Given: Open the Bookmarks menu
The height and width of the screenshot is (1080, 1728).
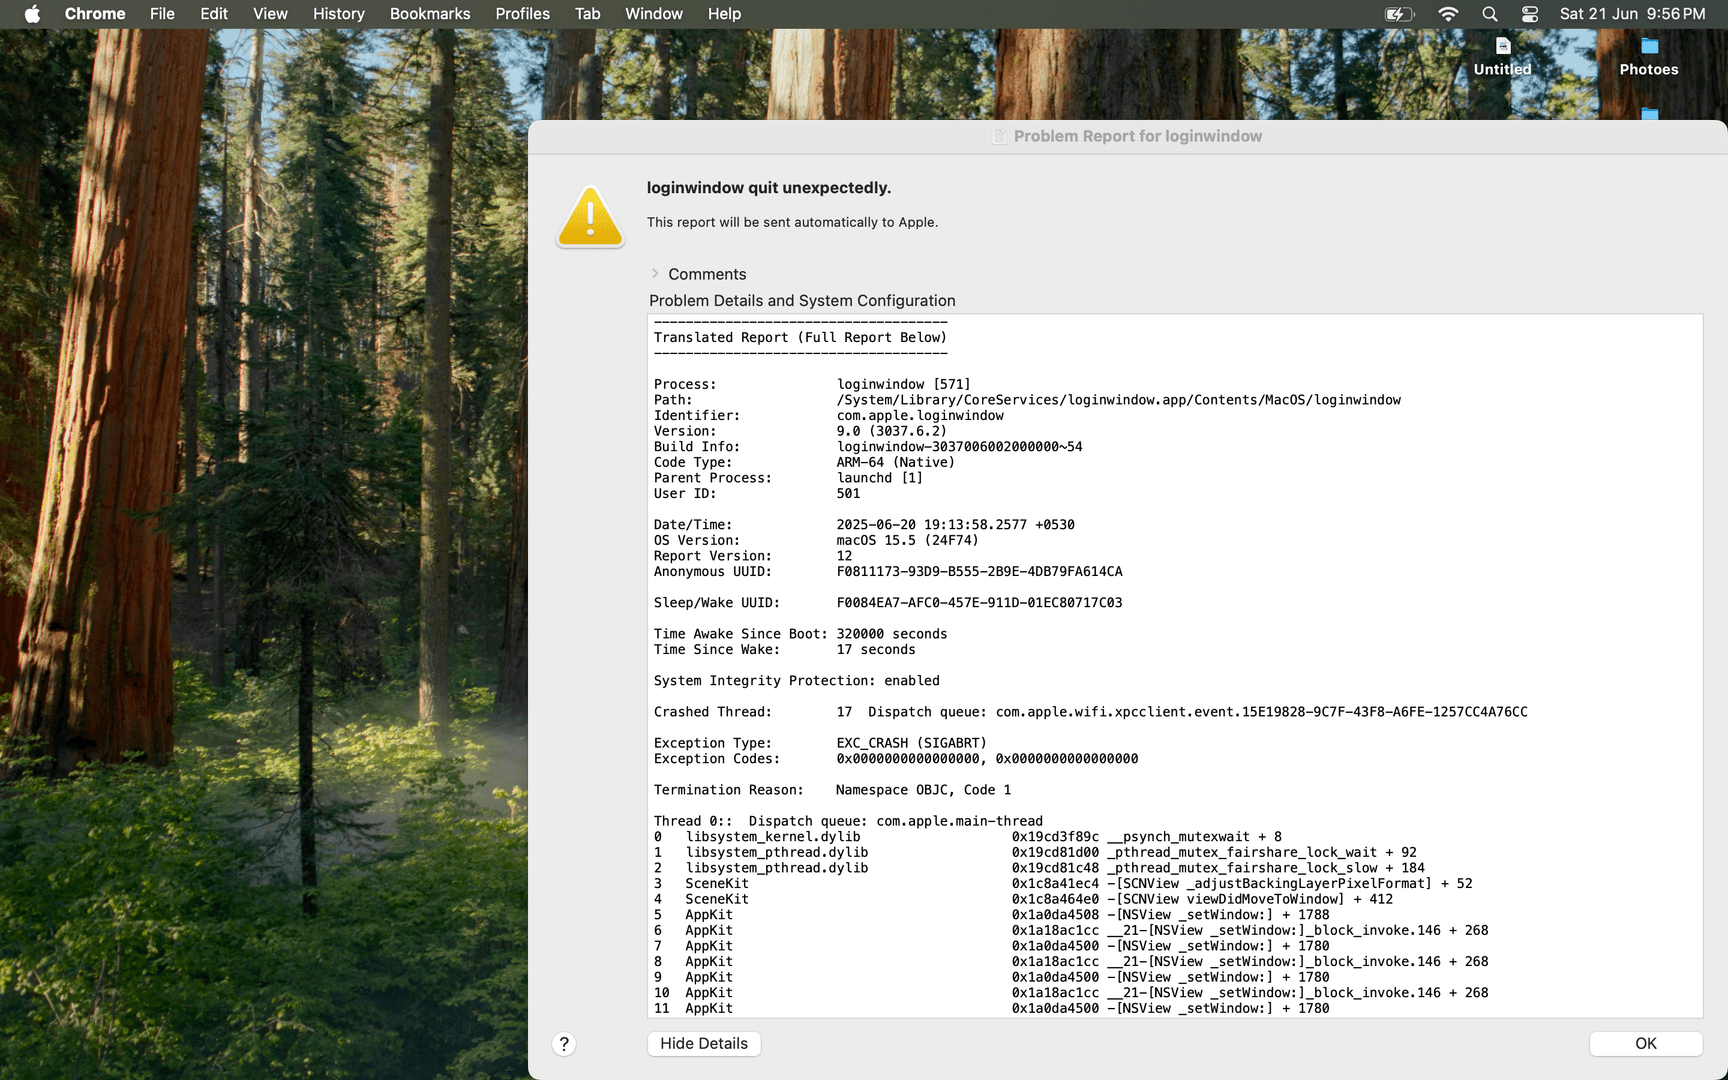Looking at the screenshot, I should (430, 14).
